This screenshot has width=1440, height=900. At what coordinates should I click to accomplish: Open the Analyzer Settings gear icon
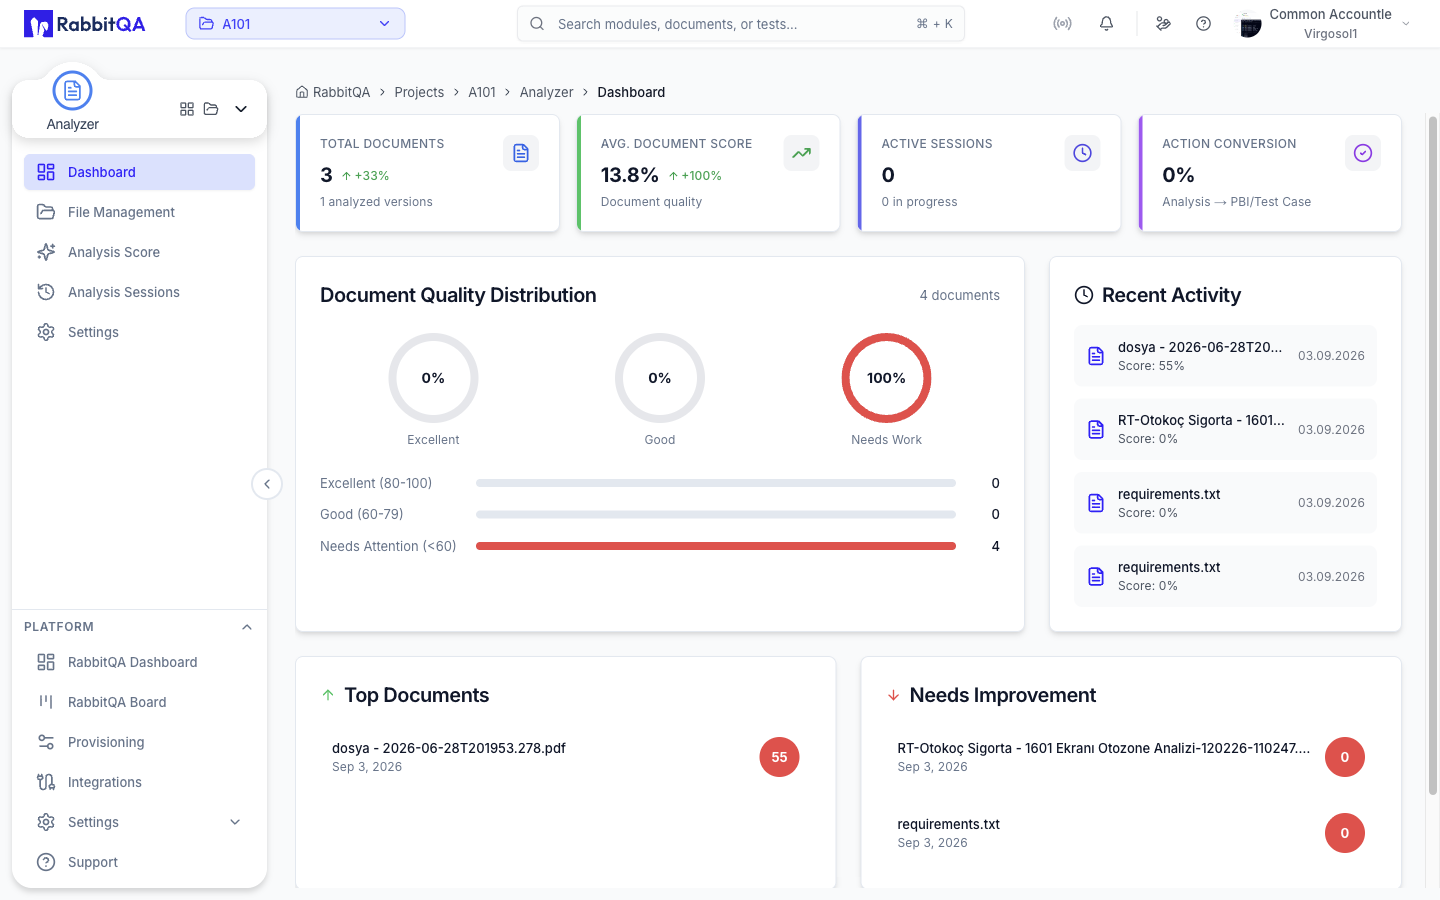(46, 332)
